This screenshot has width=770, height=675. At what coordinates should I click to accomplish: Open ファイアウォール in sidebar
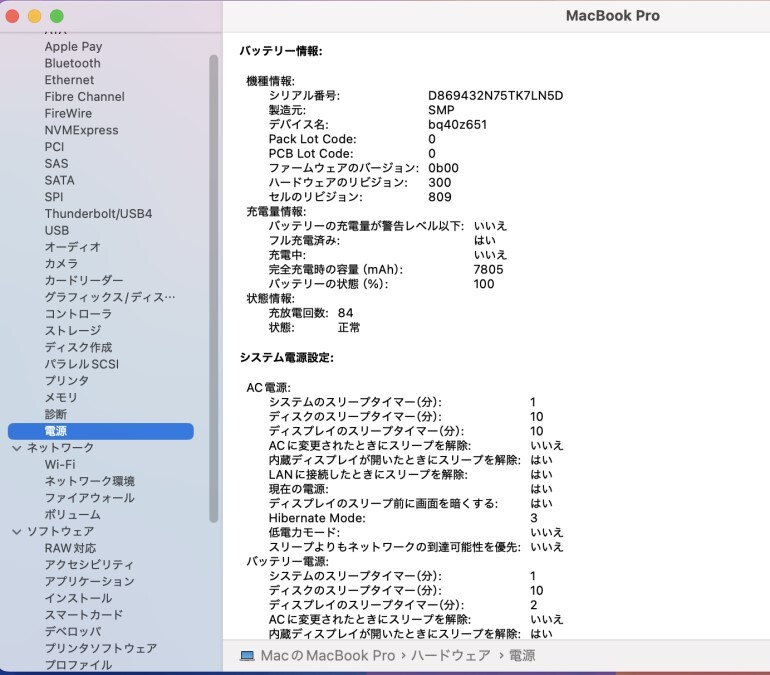[89, 498]
